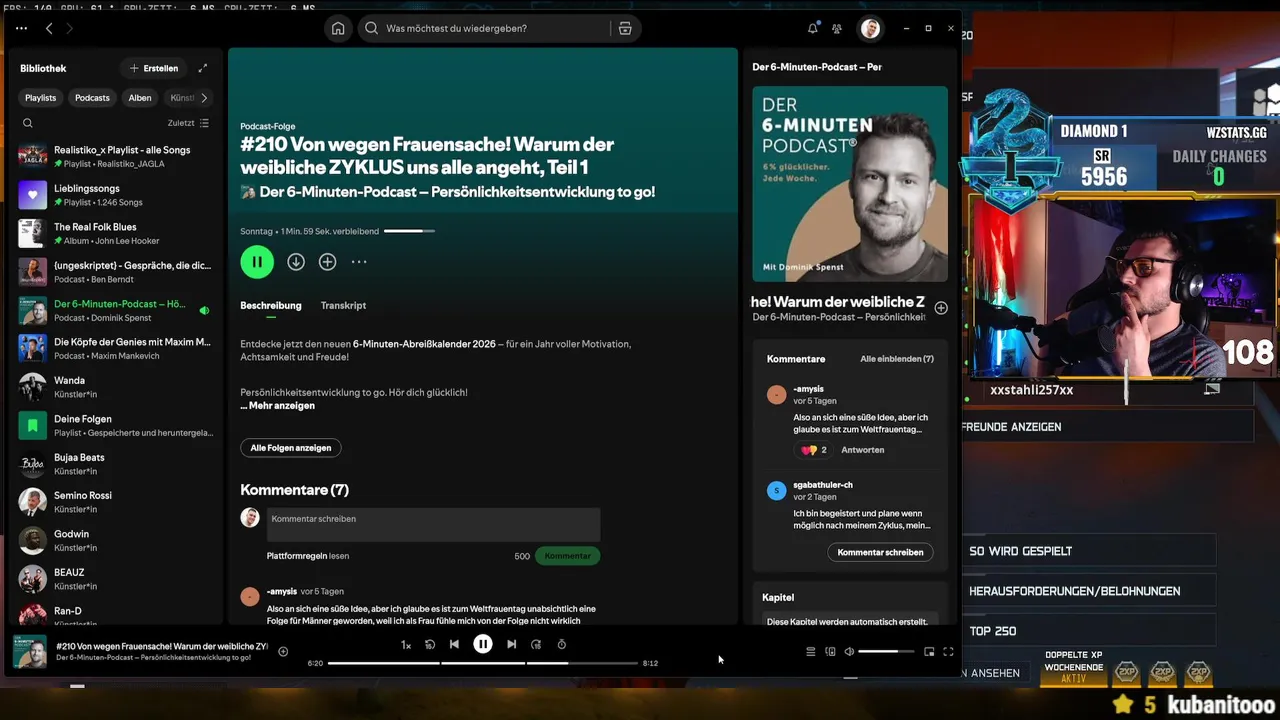This screenshot has height=720, width=1280.
Task: Add now-playing episode via sidebar plus icon
Action: [941, 308]
